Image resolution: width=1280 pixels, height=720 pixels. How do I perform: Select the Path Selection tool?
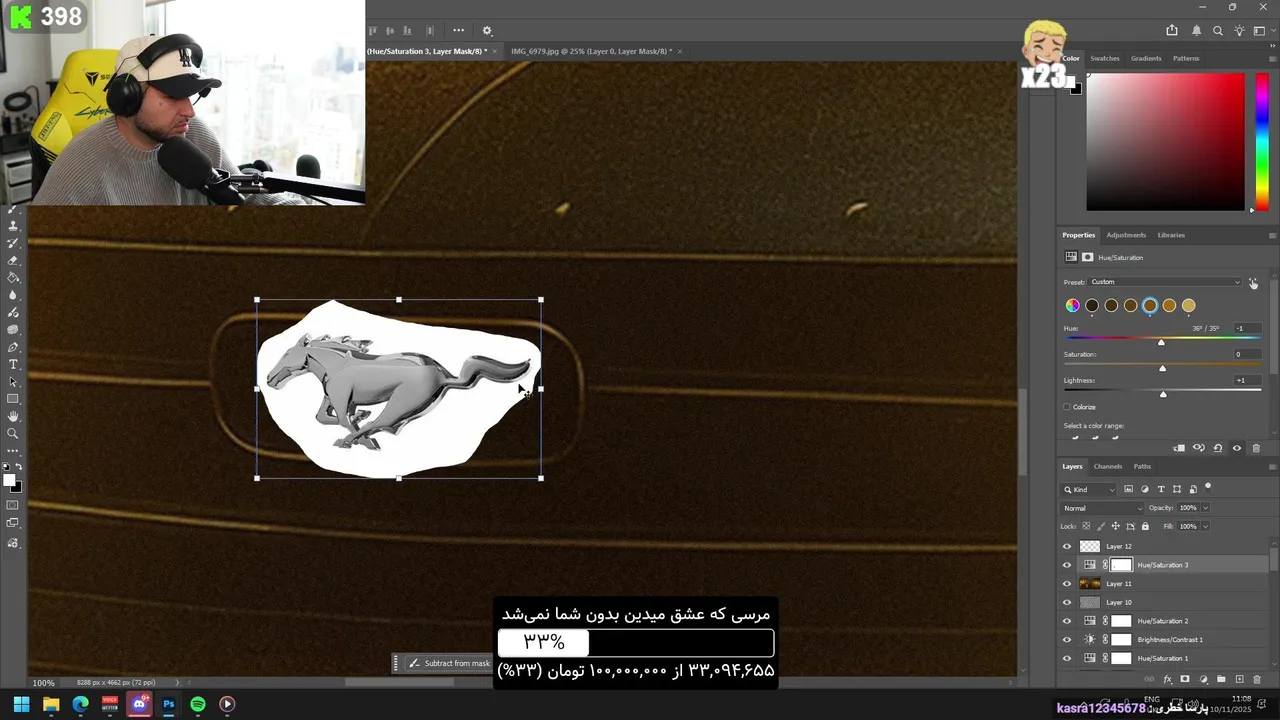pyautogui.click(x=13, y=382)
